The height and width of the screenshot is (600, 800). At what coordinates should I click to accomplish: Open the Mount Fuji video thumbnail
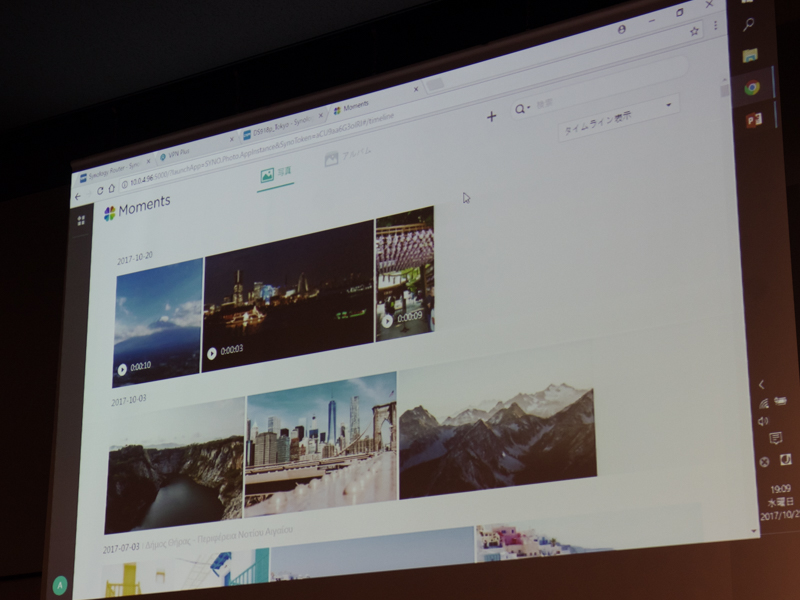(158, 322)
